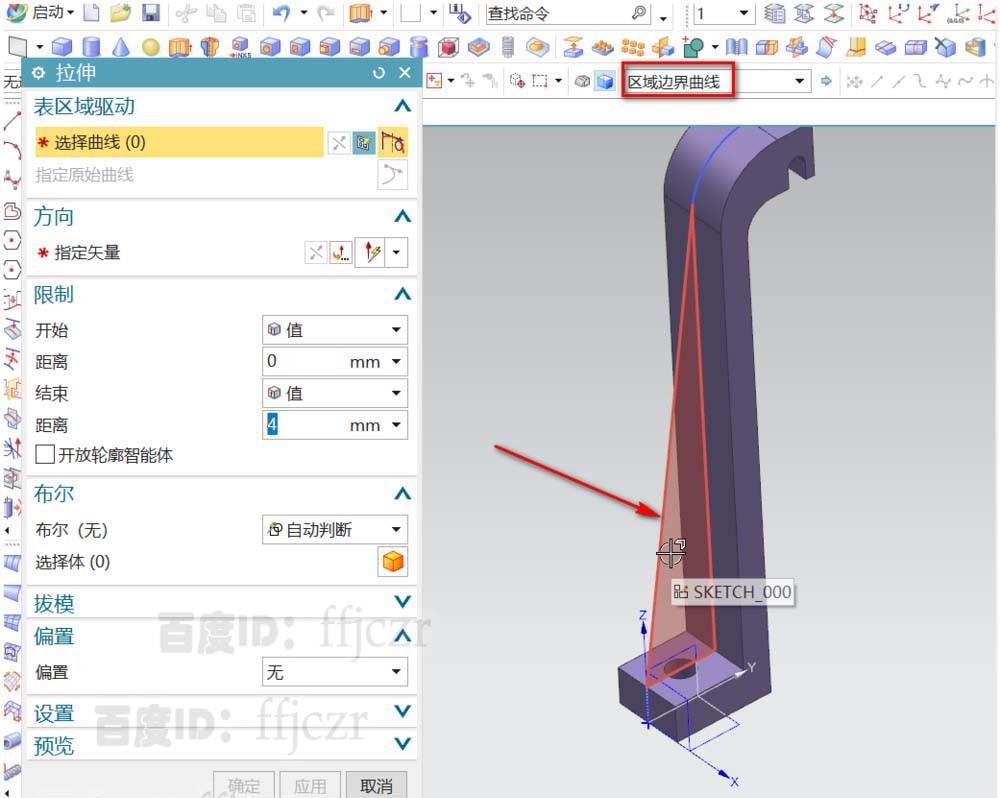Enable the 开放轮廓智能体 checkbox
This screenshot has width=1000, height=798.
click(x=45, y=453)
